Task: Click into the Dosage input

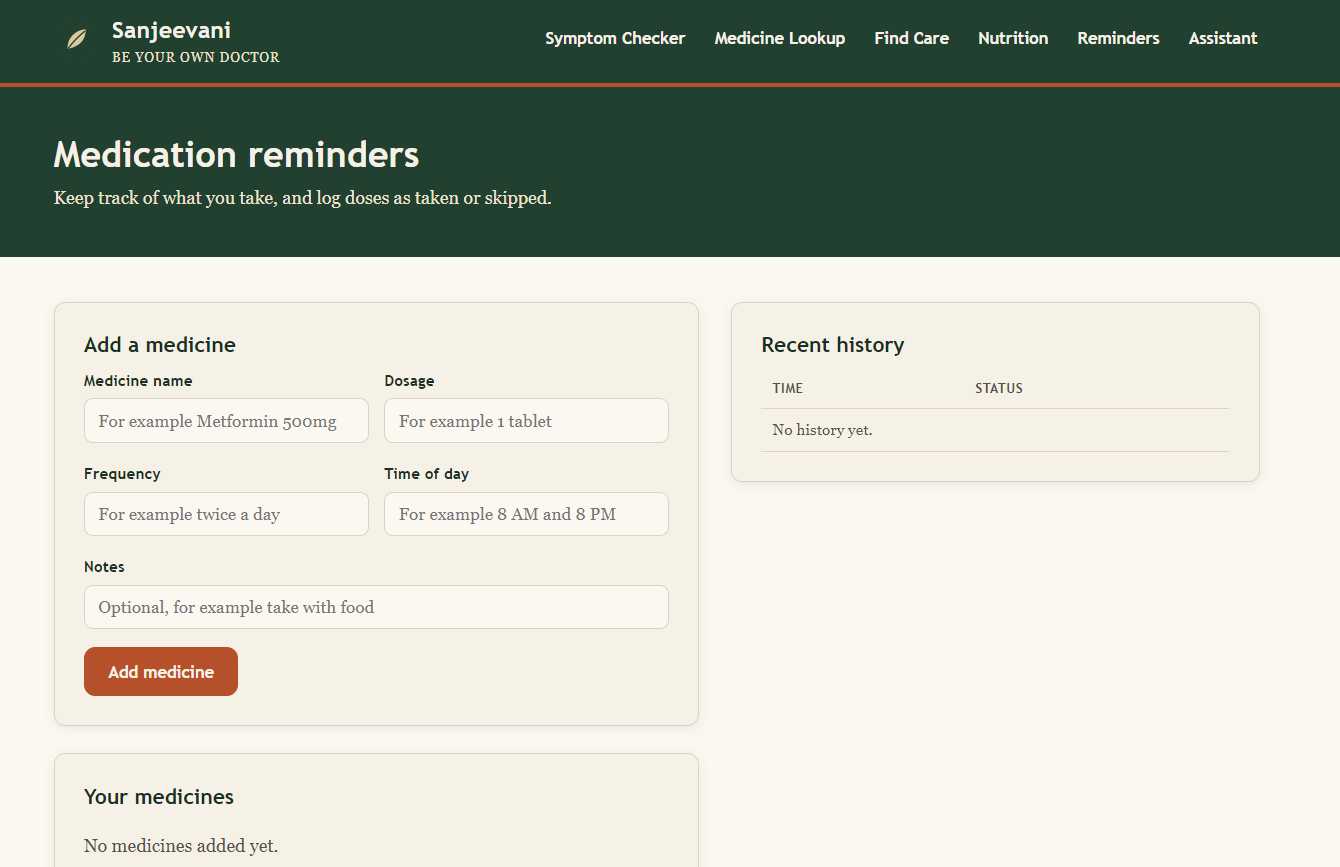Action: (x=526, y=421)
